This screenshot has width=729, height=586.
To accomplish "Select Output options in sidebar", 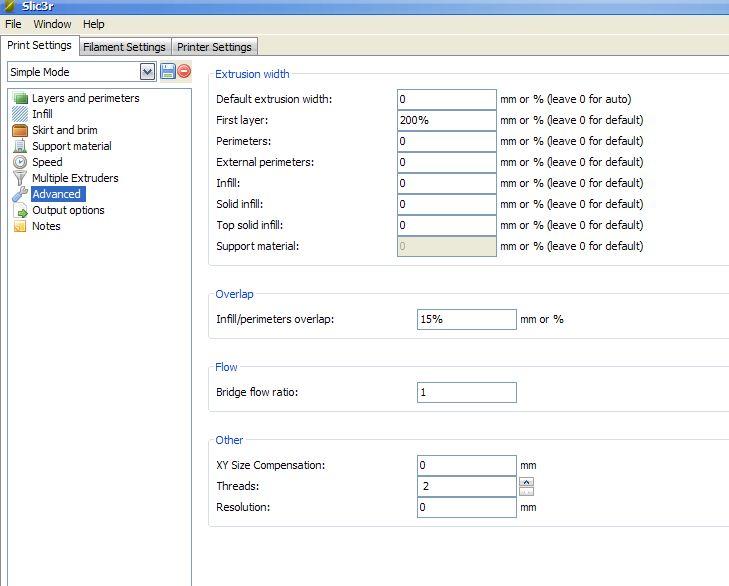I will coord(68,210).
